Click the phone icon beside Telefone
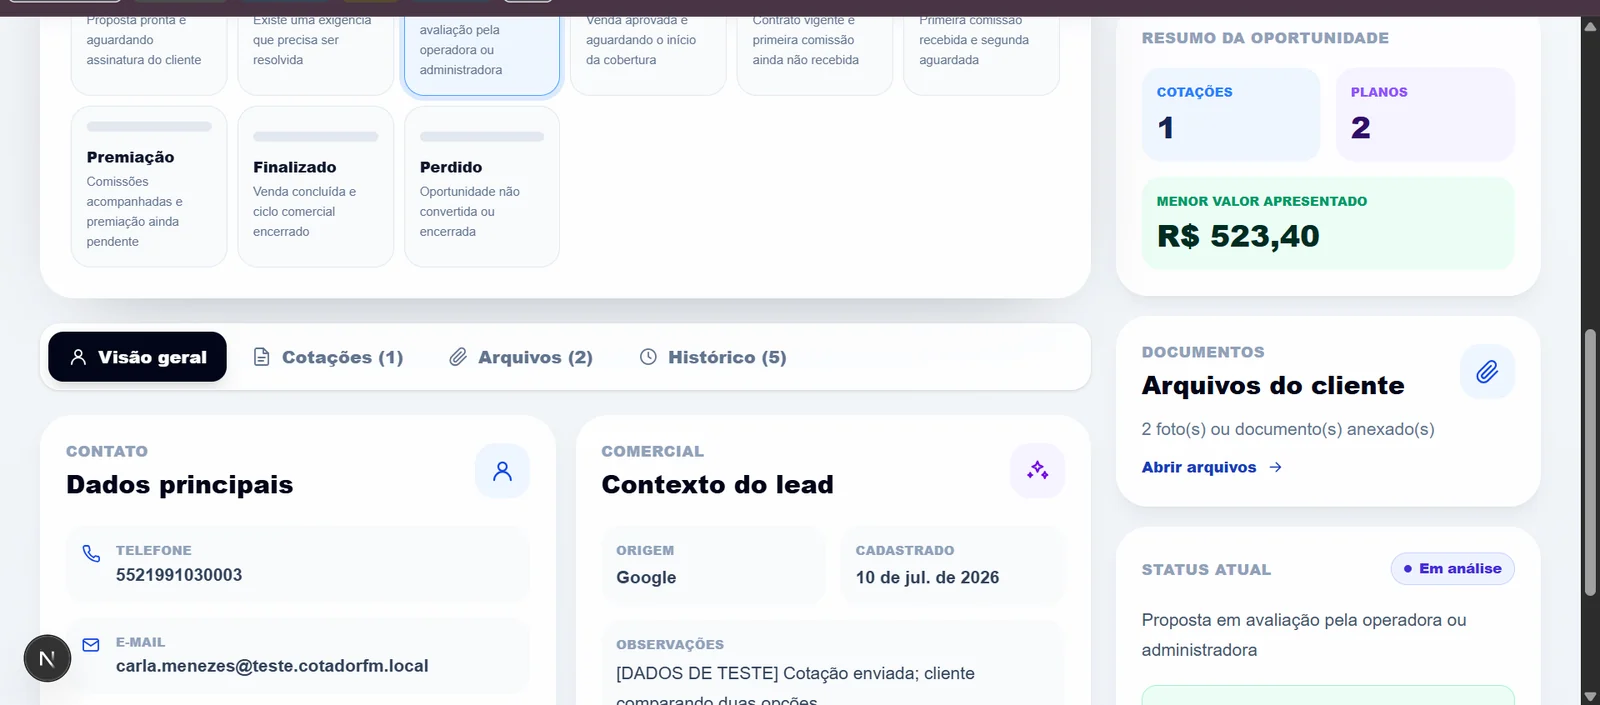Image resolution: width=1600 pixels, height=705 pixels. (91, 554)
